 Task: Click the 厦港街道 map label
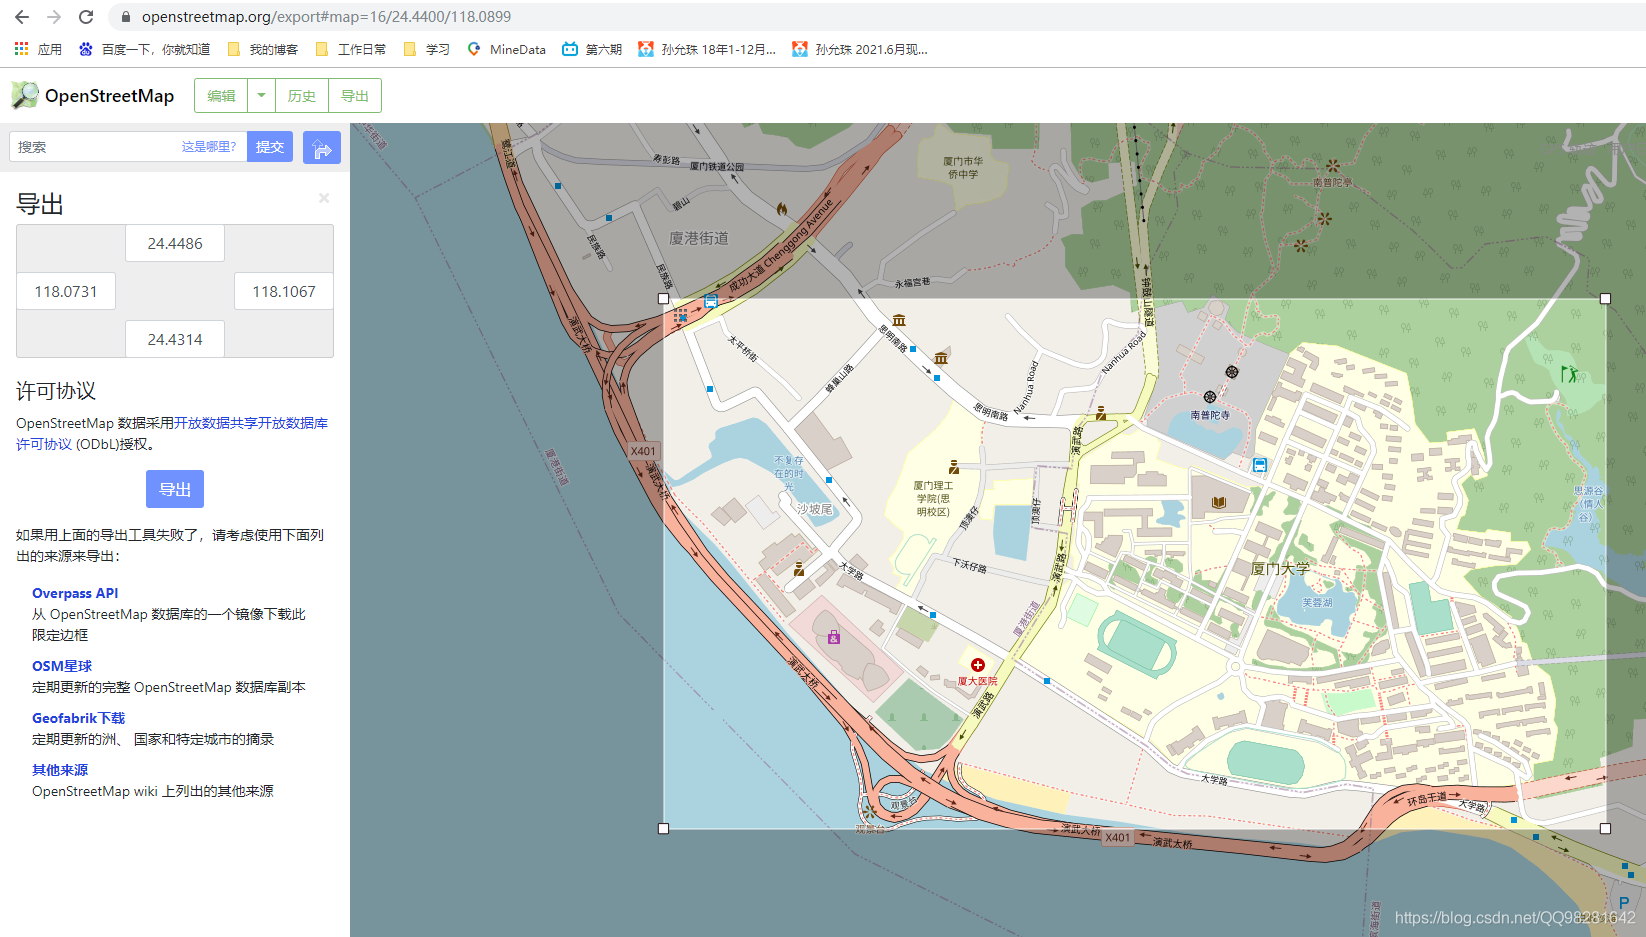(x=699, y=238)
